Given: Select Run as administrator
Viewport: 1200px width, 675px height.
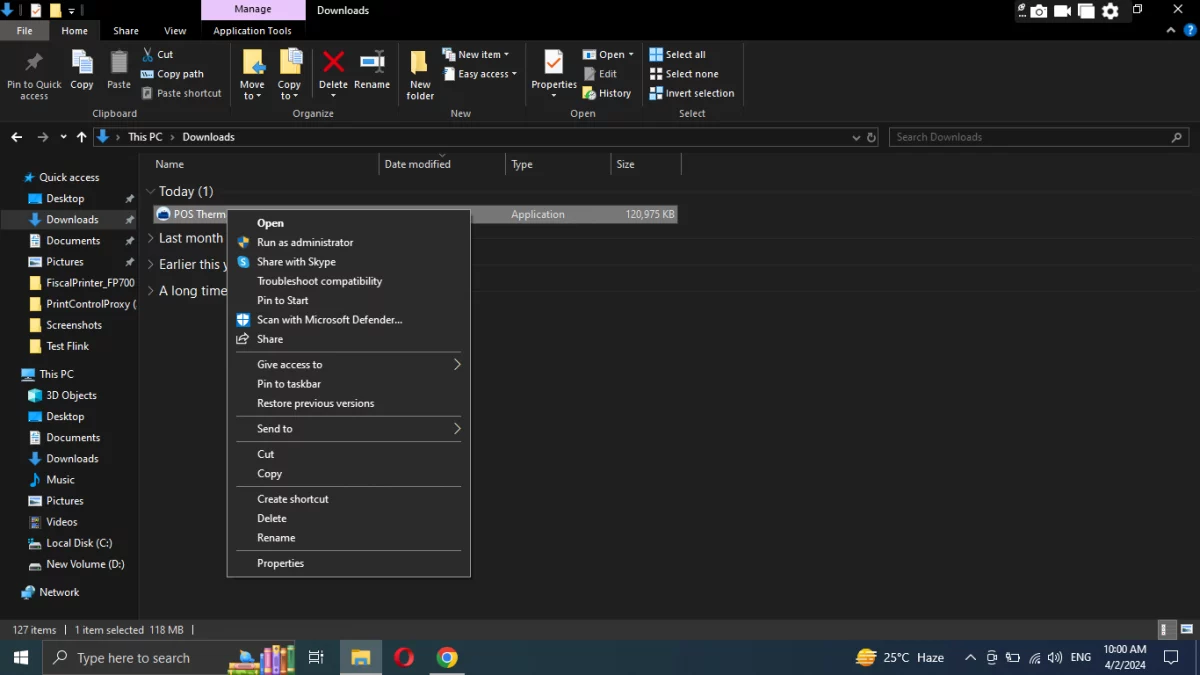Looking at the screenshot, I should pos(306,242).
